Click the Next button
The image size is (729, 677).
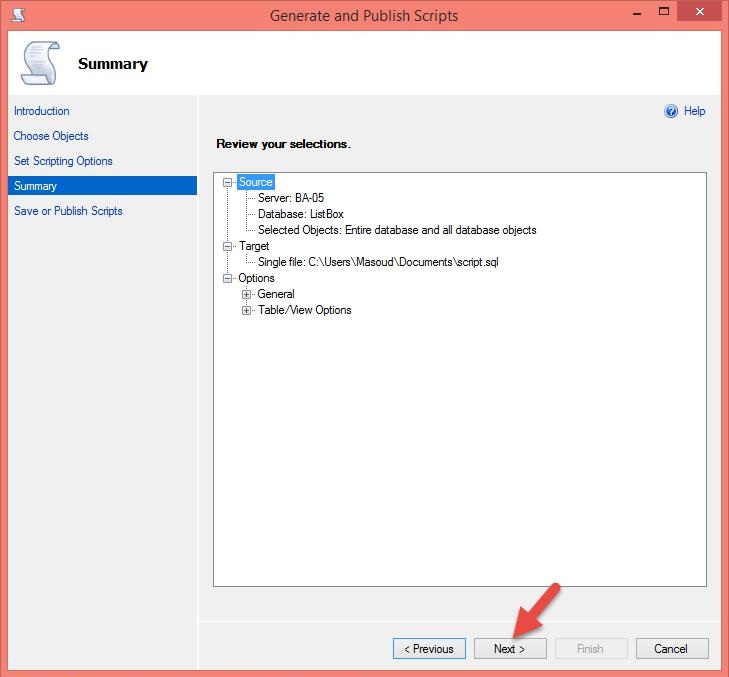tap(510, 649)
